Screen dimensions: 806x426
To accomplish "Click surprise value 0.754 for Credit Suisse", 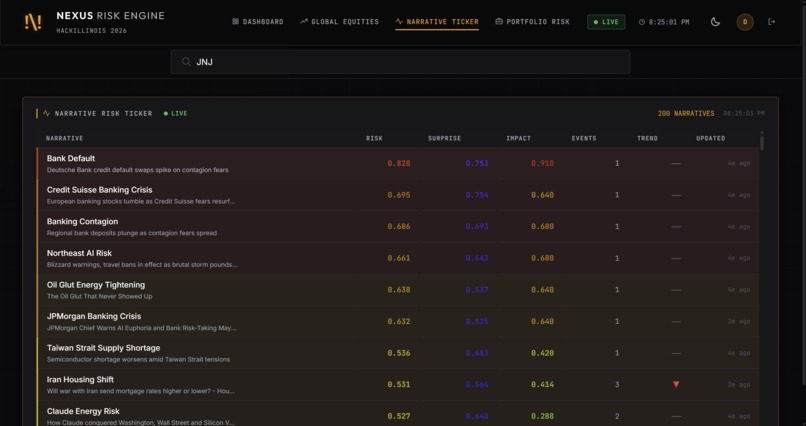I will (477, 195).
